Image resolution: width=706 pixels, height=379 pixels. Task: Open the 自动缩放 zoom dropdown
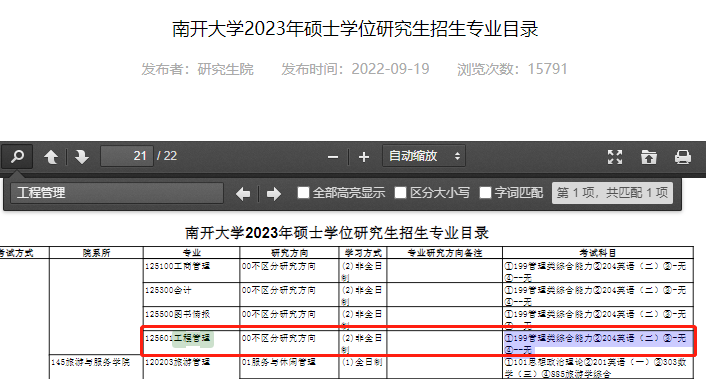pos(424,156)
